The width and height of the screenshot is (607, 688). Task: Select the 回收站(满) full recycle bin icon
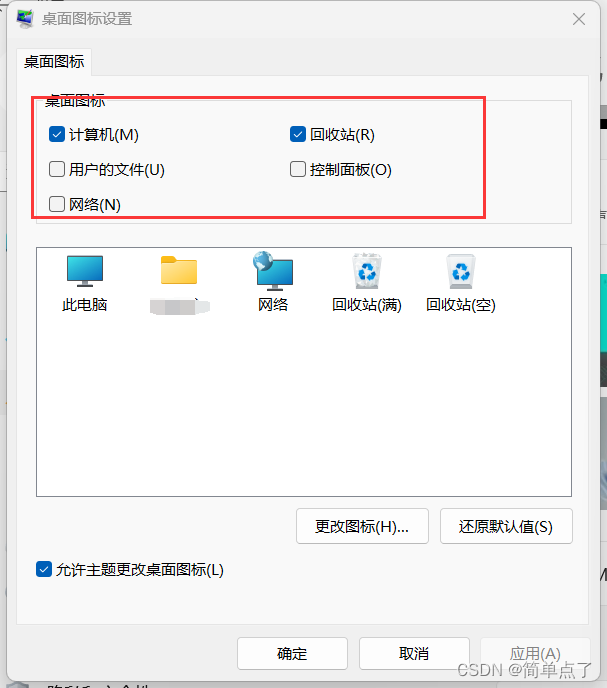[x=366, y=271]
